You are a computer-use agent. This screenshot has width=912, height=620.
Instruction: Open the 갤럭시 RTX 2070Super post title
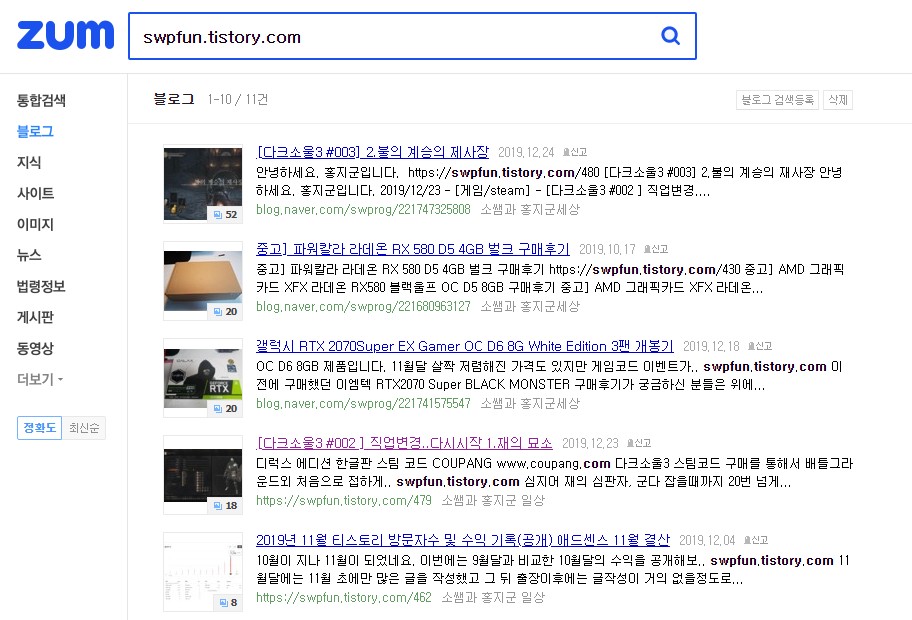465,347
